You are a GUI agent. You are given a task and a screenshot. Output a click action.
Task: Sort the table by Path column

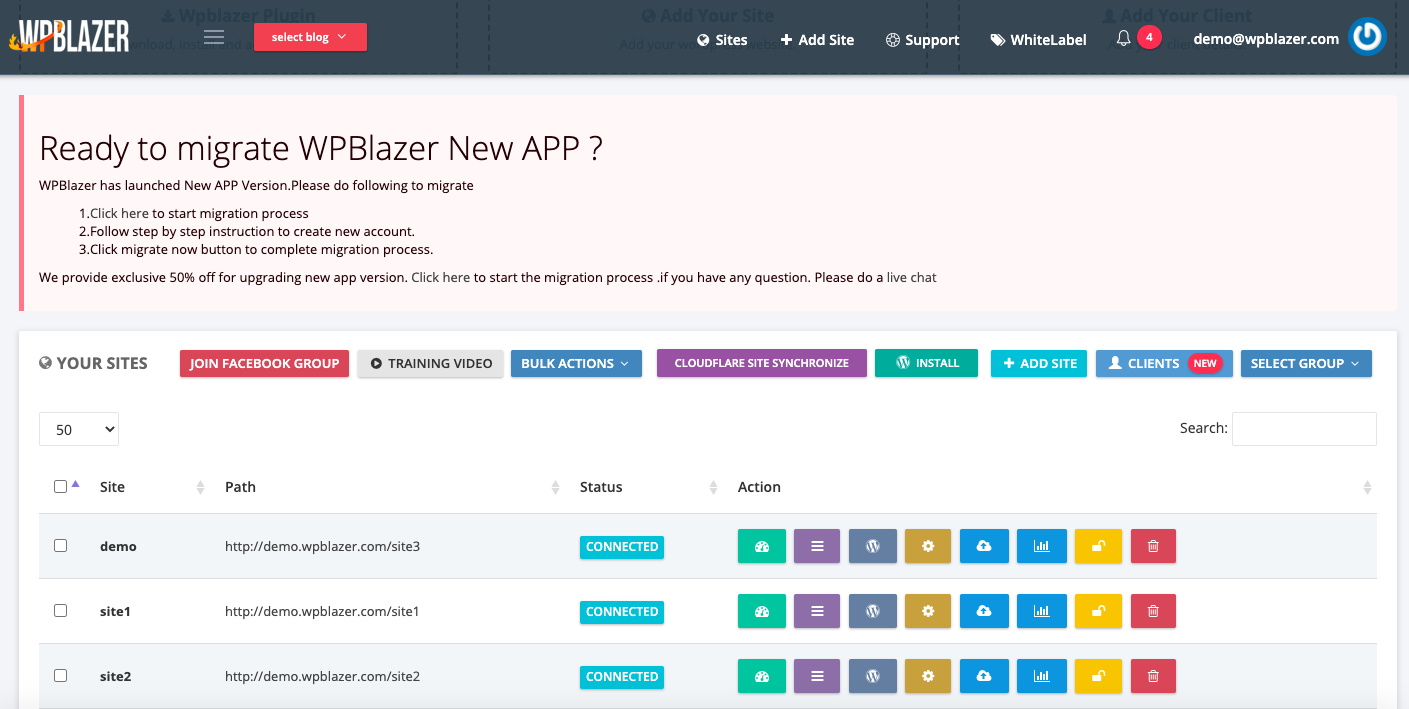[392, 487]
